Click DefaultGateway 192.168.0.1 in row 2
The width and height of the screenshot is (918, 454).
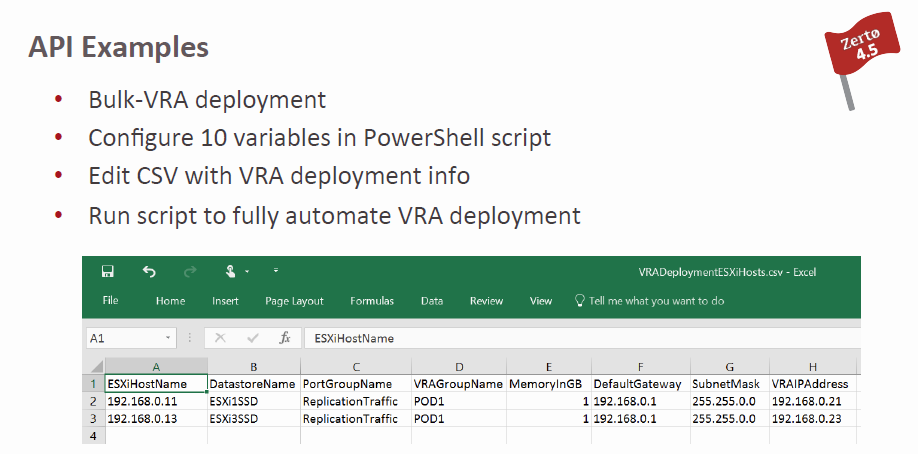click(640, 401)
